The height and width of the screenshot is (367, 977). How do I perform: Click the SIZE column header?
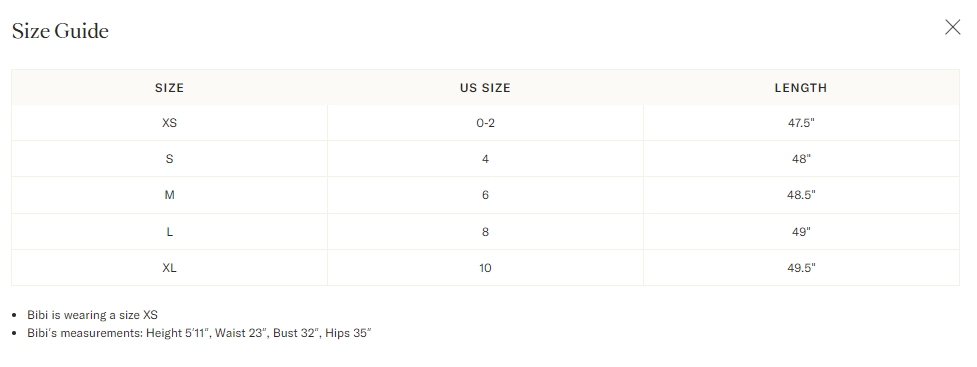click(169, 88)
